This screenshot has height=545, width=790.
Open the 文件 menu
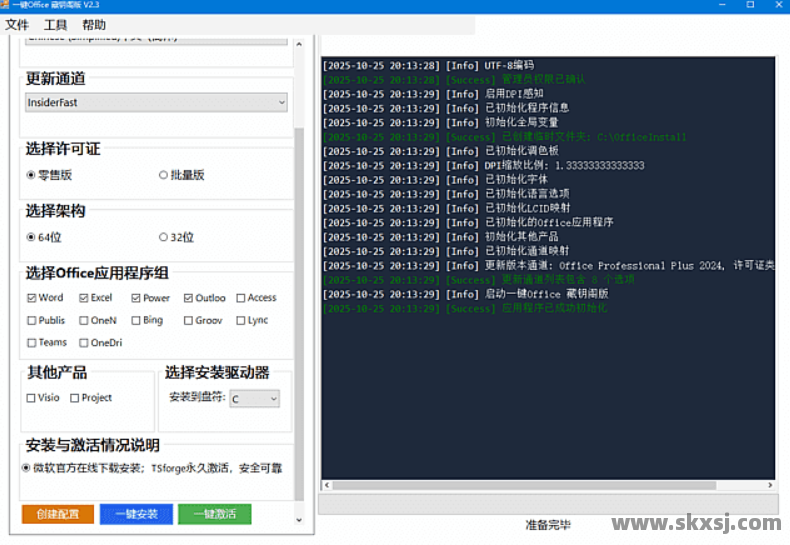tap(17, 25)
